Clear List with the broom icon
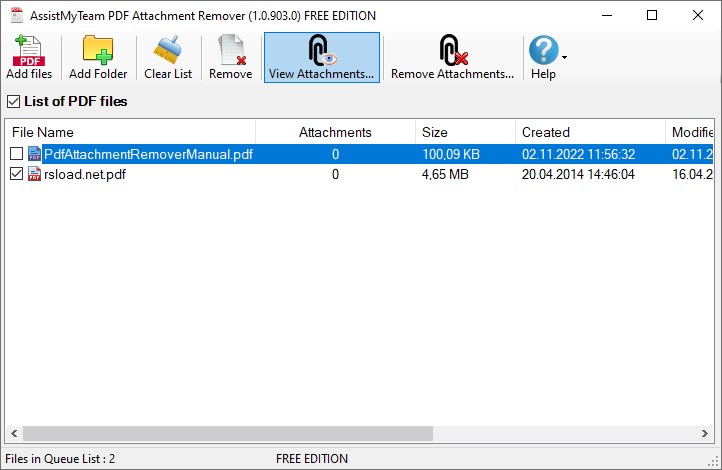Screen dimensions: 722x470 (168, 58)
